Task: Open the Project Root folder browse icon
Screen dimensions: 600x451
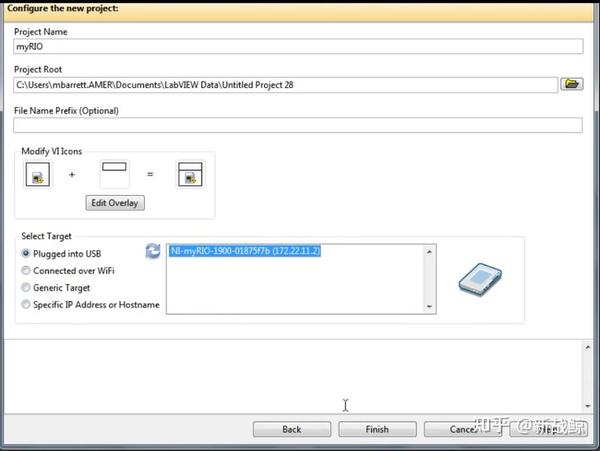Action: 572,84
